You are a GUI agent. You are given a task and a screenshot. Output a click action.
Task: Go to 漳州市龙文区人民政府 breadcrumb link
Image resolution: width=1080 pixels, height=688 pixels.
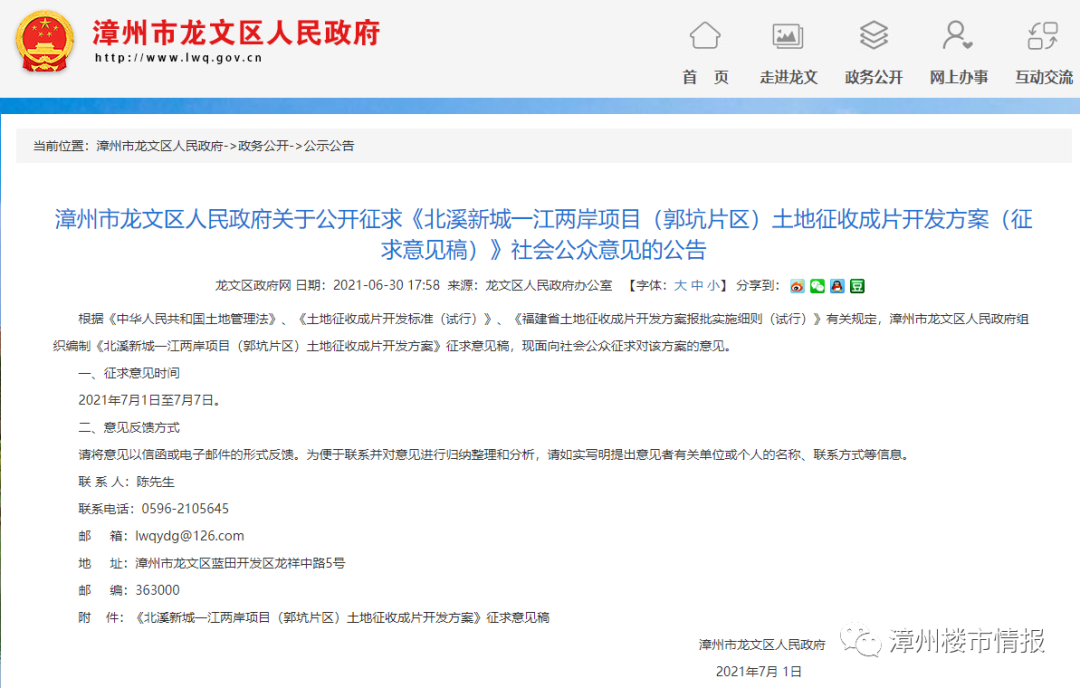tap(159, 146)
